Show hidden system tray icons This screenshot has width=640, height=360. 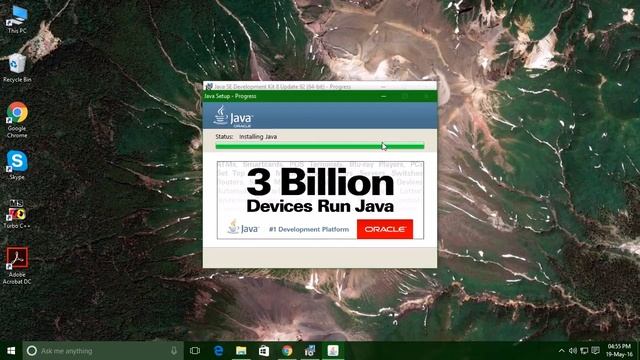(561, 351)
